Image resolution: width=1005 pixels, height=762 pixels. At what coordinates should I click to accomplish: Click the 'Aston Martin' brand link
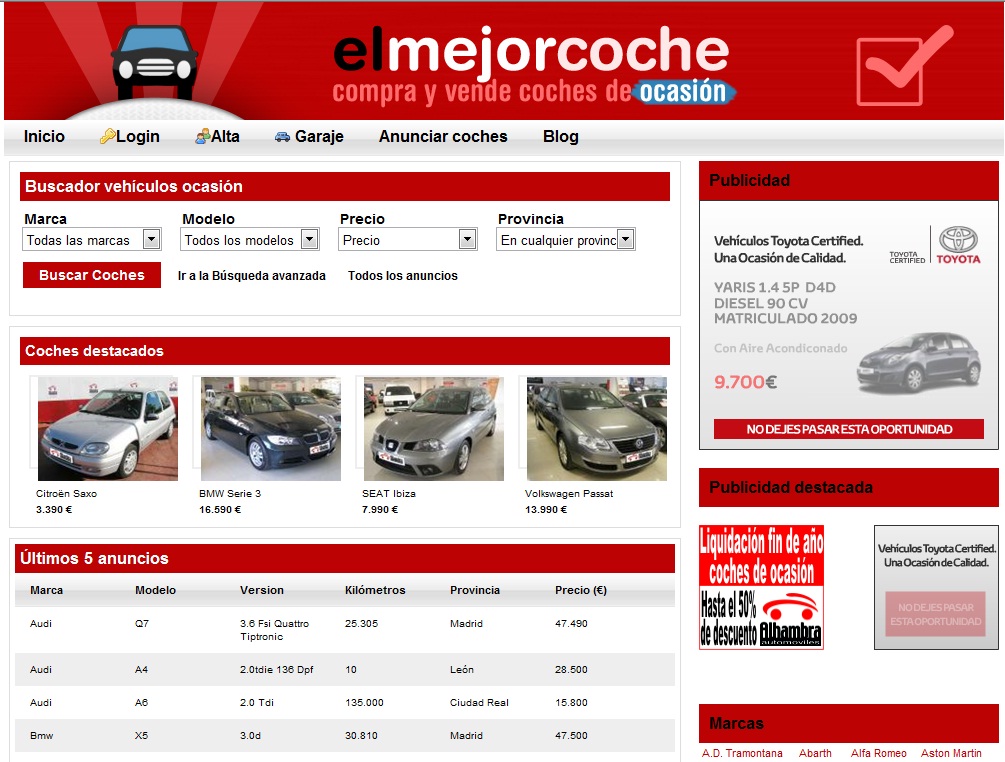click(951, 753)
